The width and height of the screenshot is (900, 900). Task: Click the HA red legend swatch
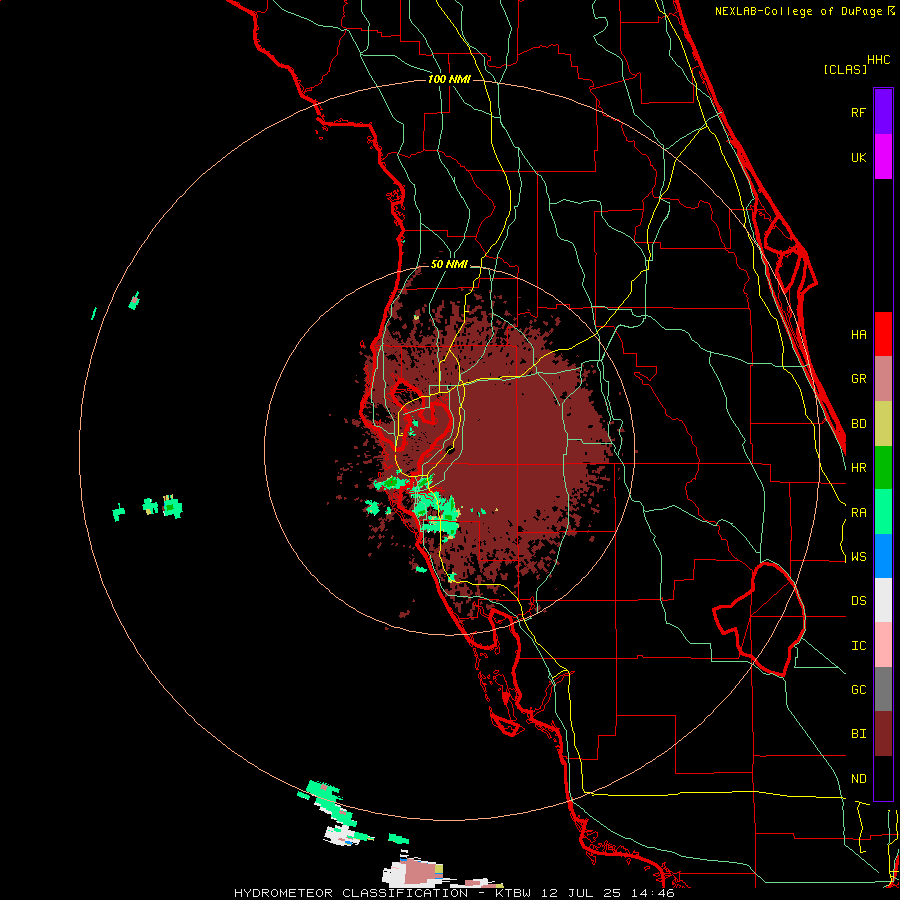point(883,334)
